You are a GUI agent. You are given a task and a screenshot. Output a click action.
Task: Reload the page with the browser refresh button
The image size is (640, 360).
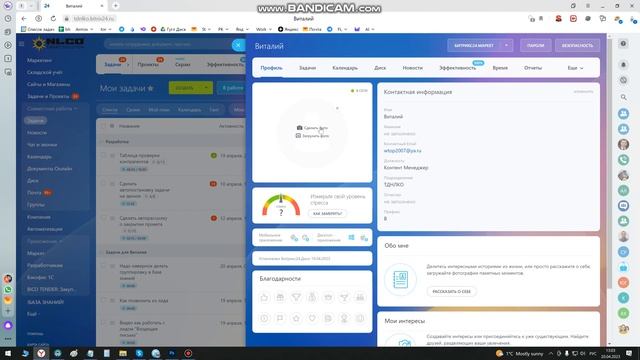pyautogui.click(x=53, y=18)
